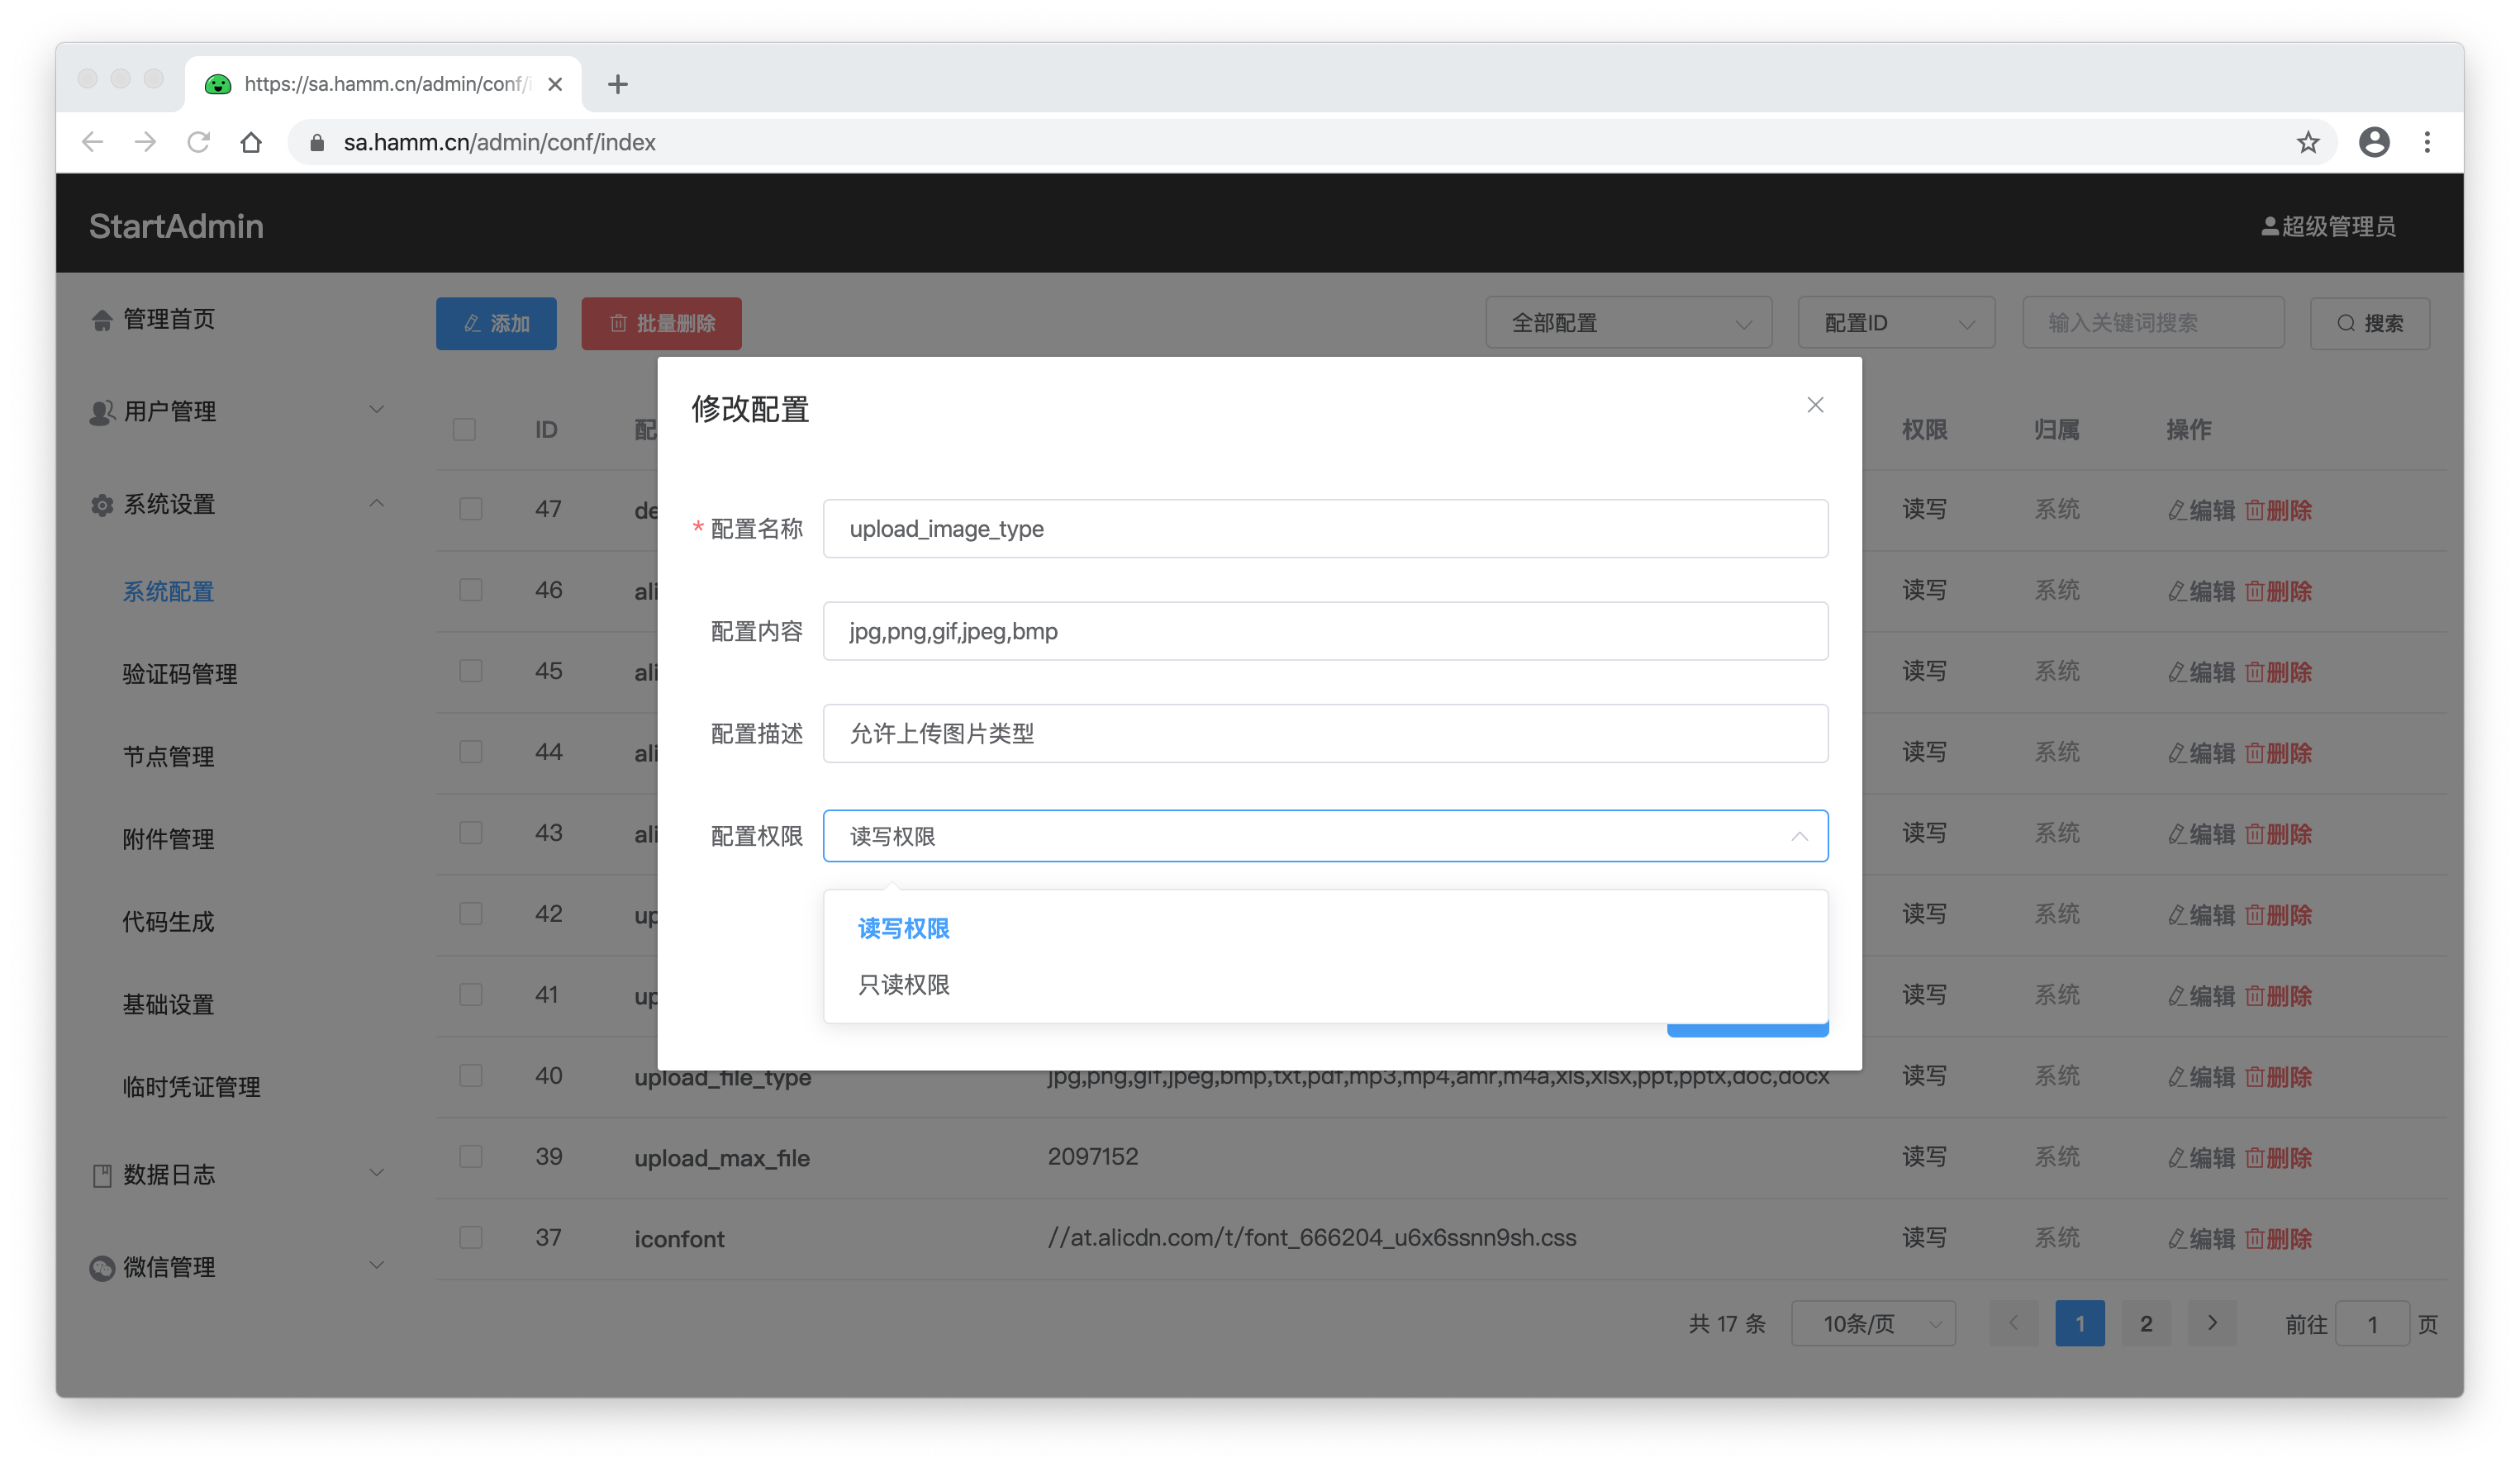Click the 超级管理员 user menu
The height and width of the screenshot is (1467, 2520).
2328,226
